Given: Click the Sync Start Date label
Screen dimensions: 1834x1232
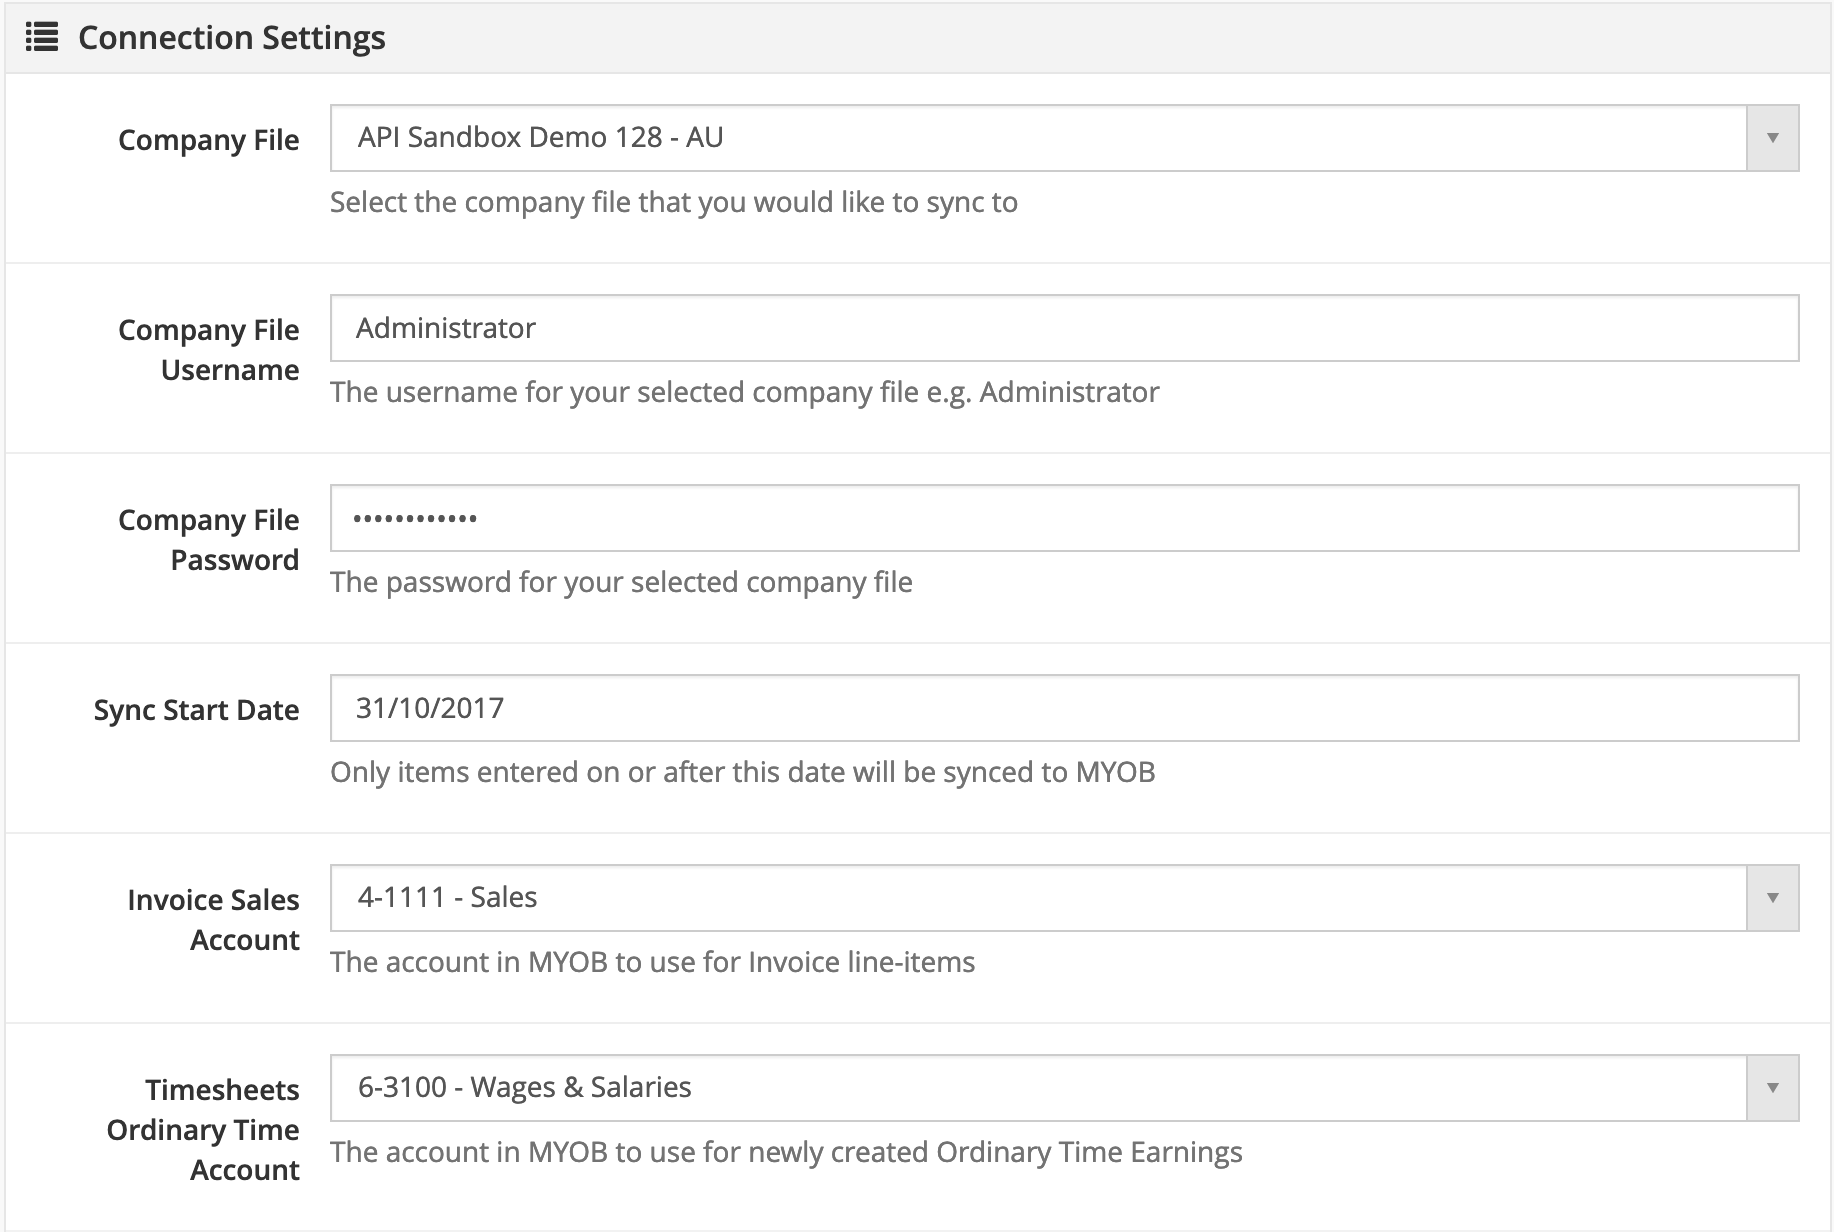Looking at the screenshot, I should pos(196,710).
